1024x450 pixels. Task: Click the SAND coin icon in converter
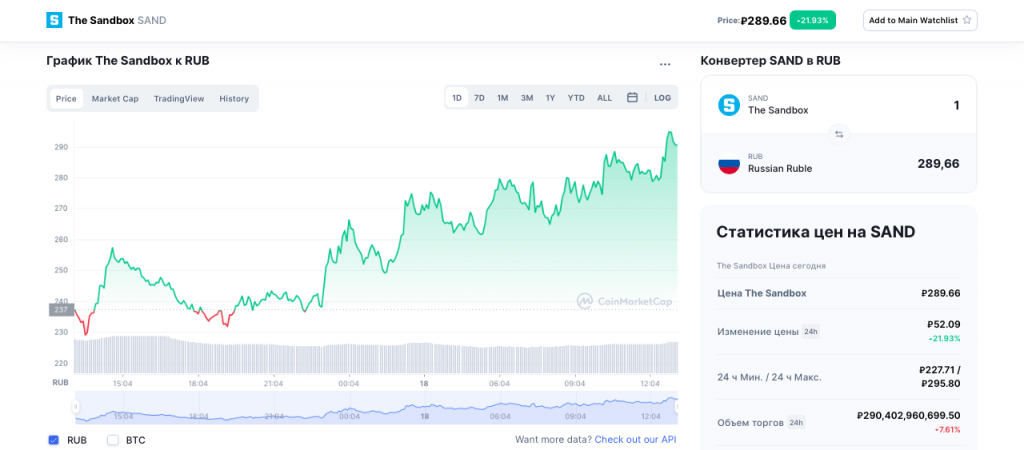729,105
